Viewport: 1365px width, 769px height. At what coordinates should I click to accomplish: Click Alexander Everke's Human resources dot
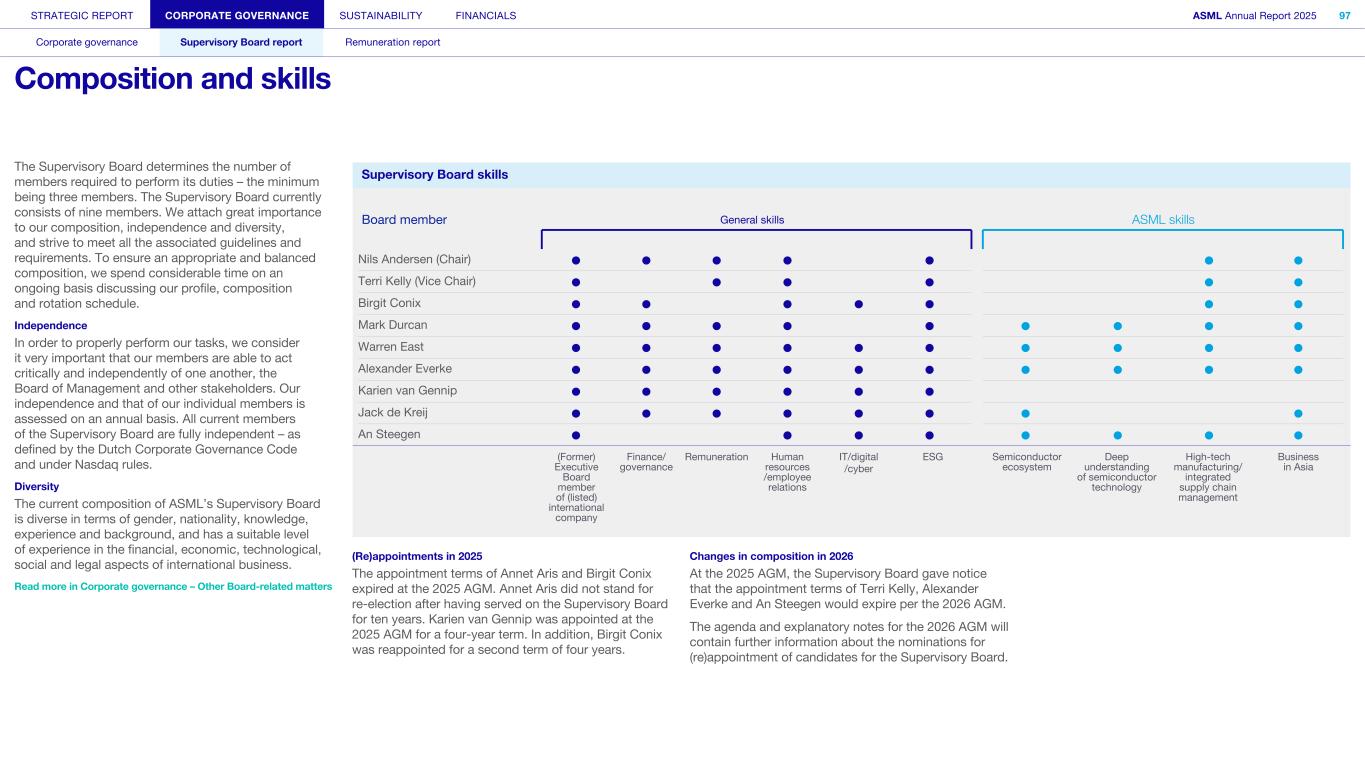pyautogui.click(x=787, y=369)
